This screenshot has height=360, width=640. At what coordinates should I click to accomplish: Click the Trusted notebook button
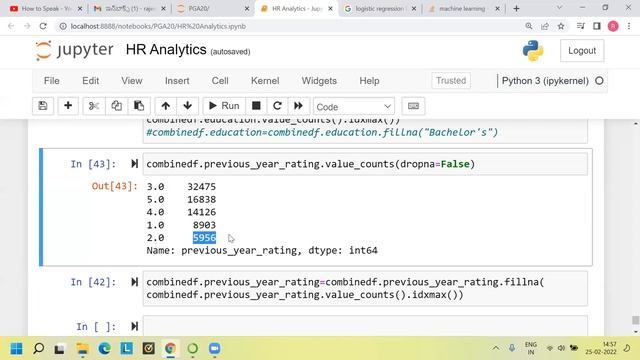451,81
